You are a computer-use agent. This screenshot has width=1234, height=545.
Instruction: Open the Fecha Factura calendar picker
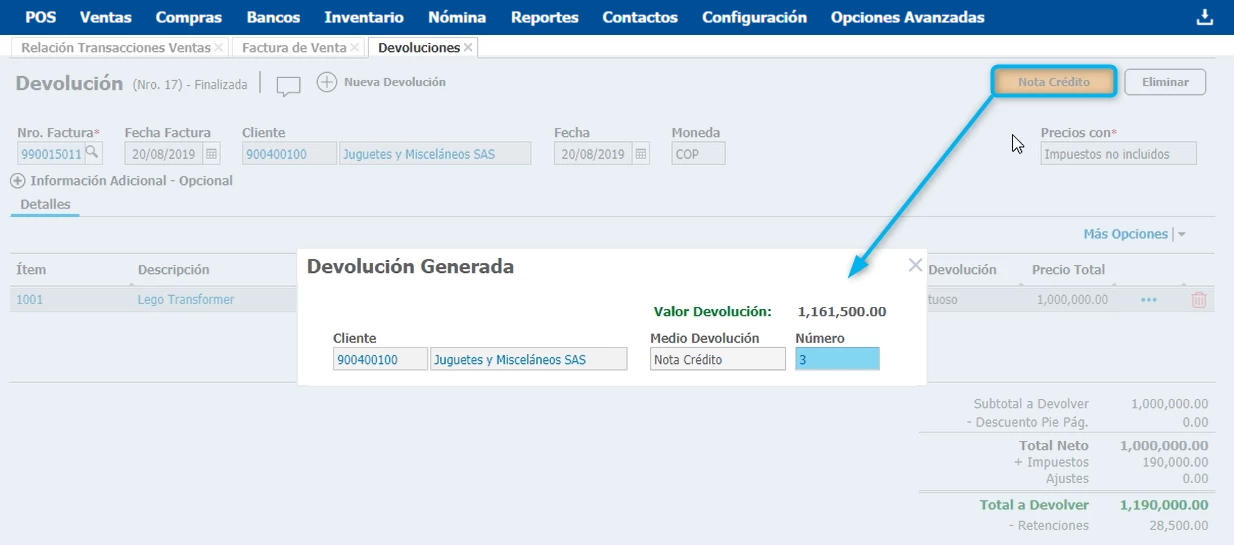[x=211, y=154]
